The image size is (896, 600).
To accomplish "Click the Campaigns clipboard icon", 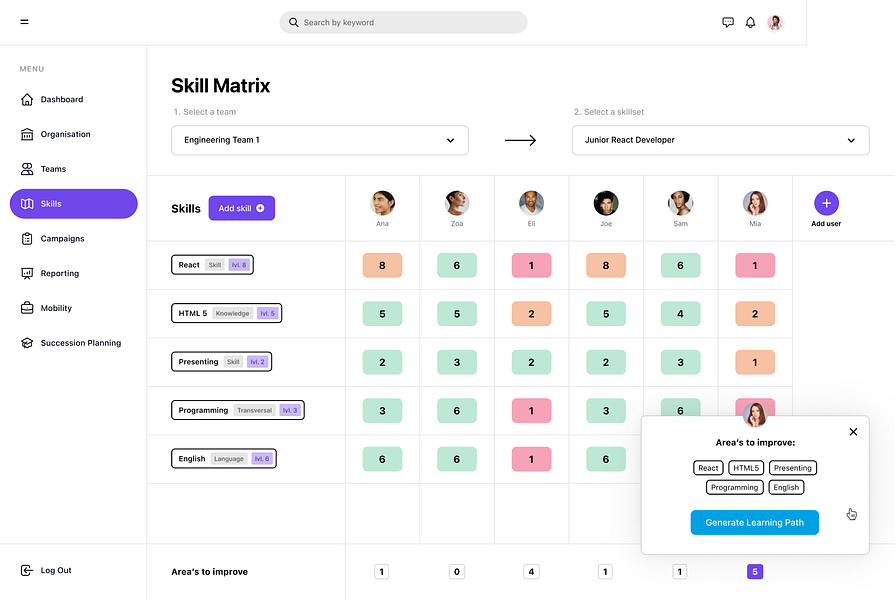I will click(27, 239).
